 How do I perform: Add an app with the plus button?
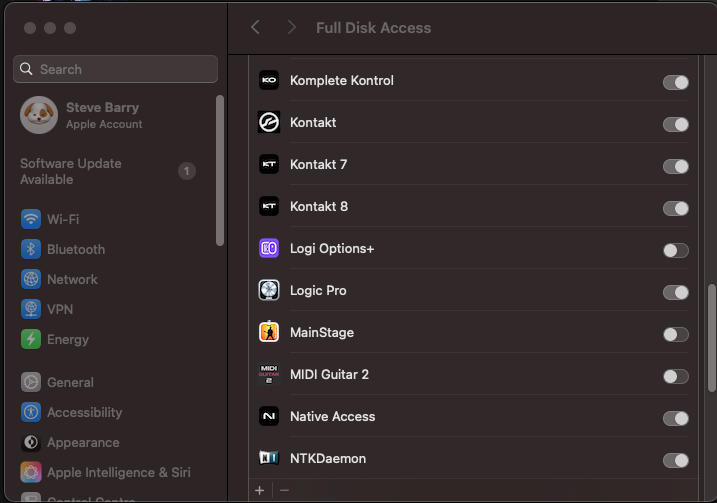point(260,490)
